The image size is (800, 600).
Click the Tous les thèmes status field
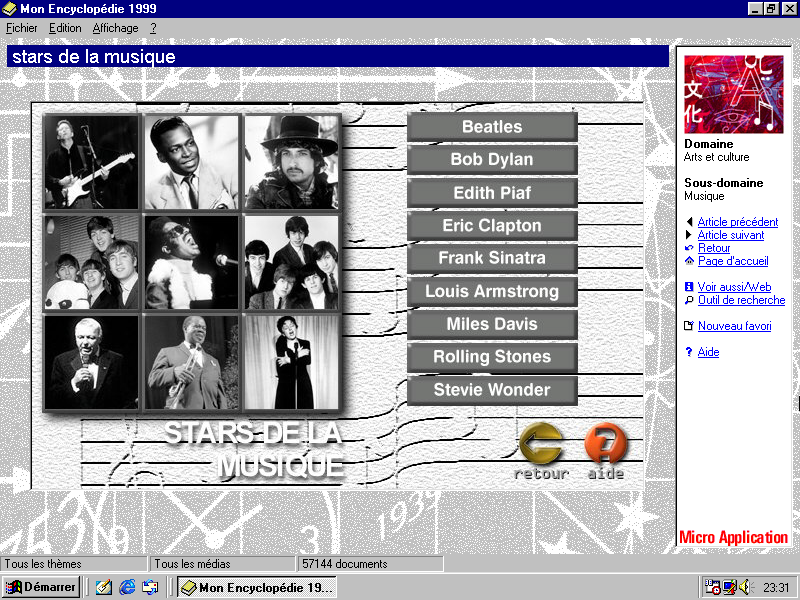(x=73, y=564)
